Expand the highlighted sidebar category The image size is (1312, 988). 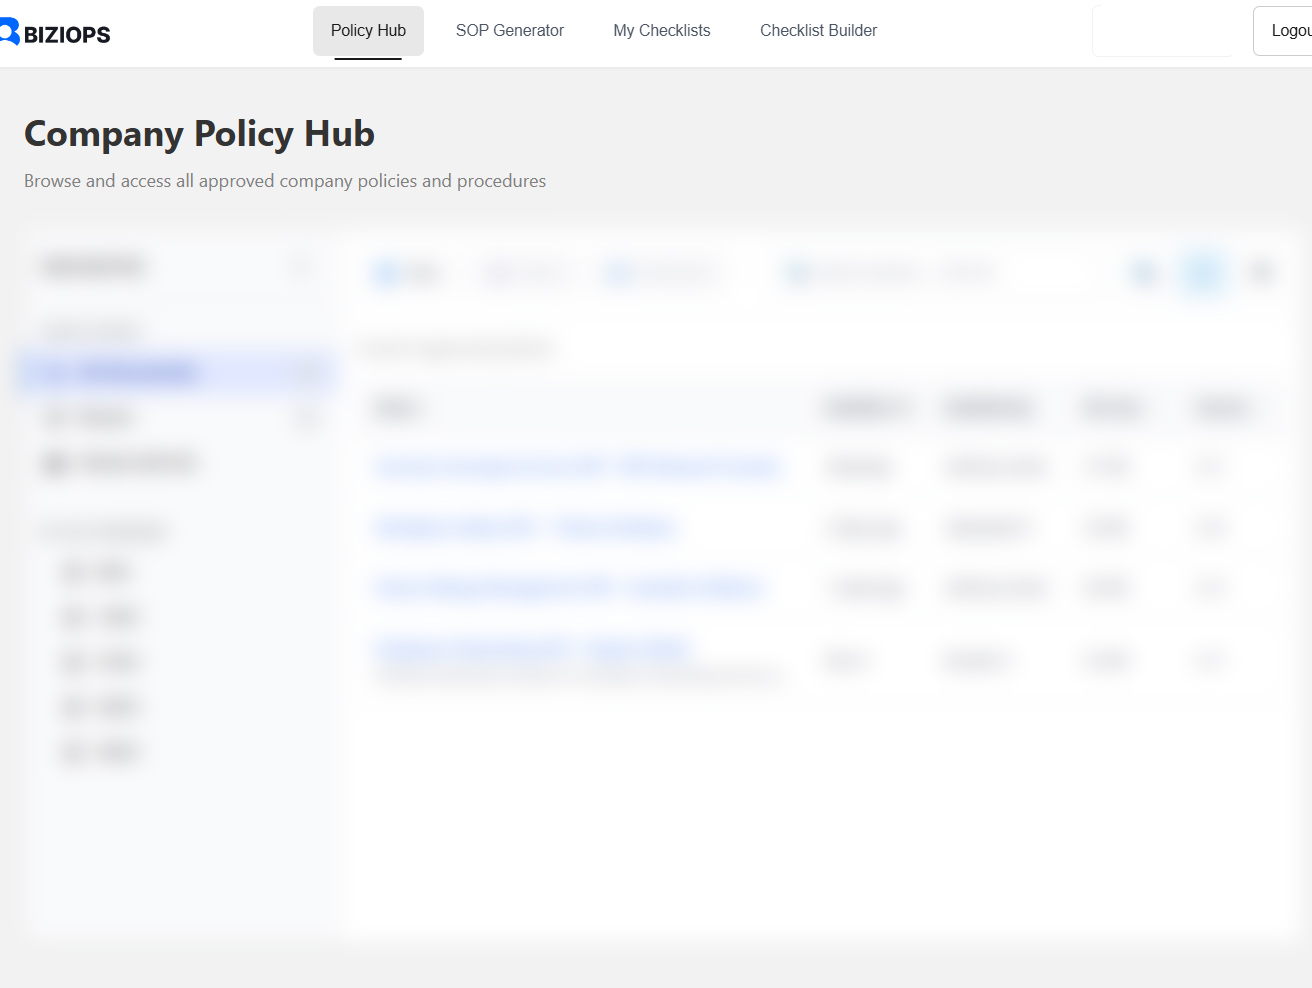coord(306,371)
